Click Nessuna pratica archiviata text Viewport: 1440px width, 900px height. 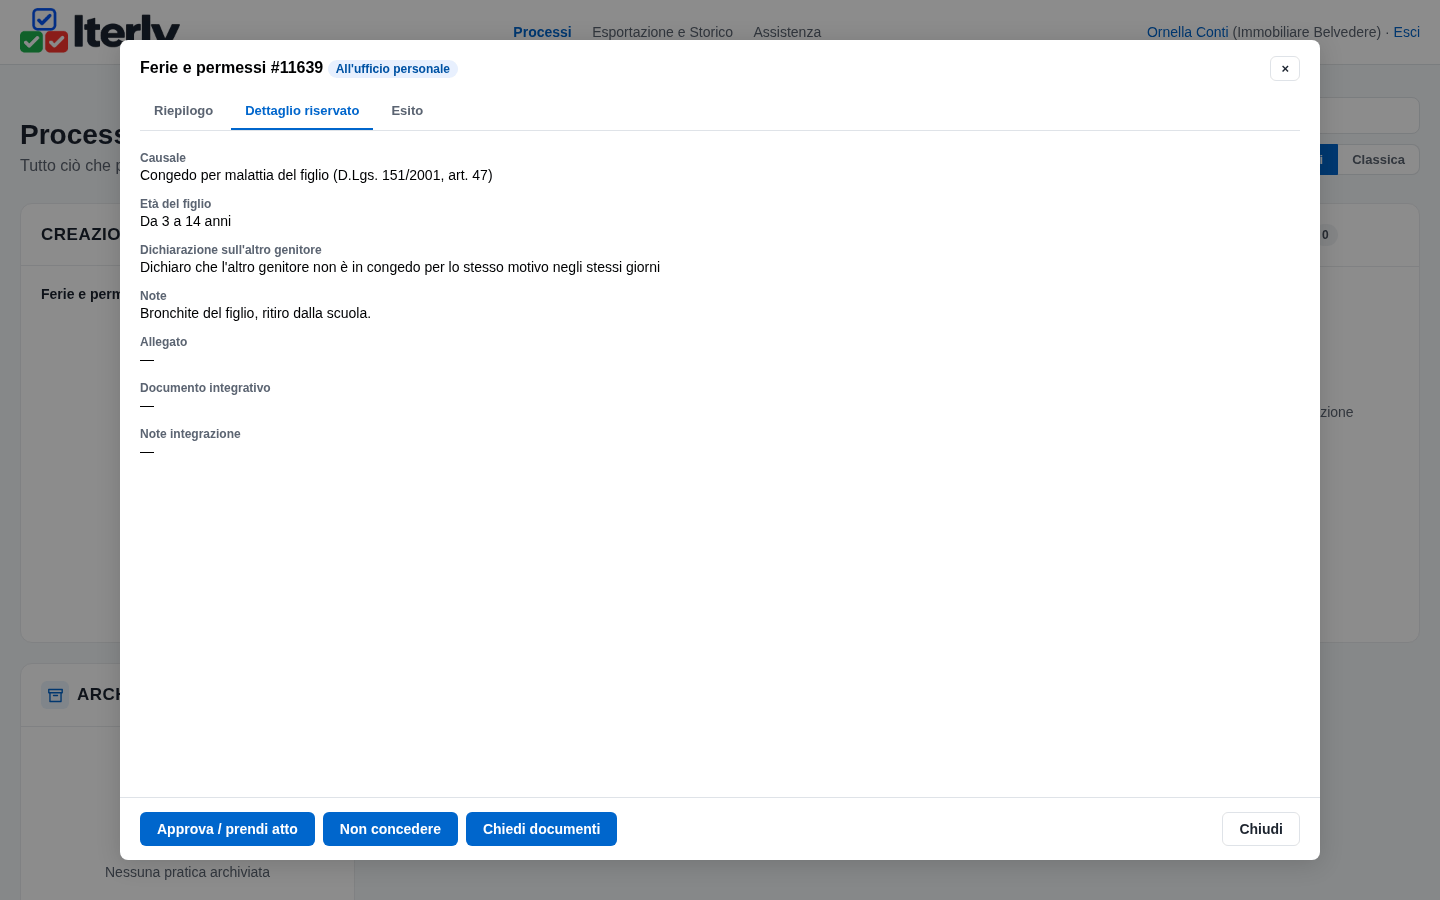(187, 872)
